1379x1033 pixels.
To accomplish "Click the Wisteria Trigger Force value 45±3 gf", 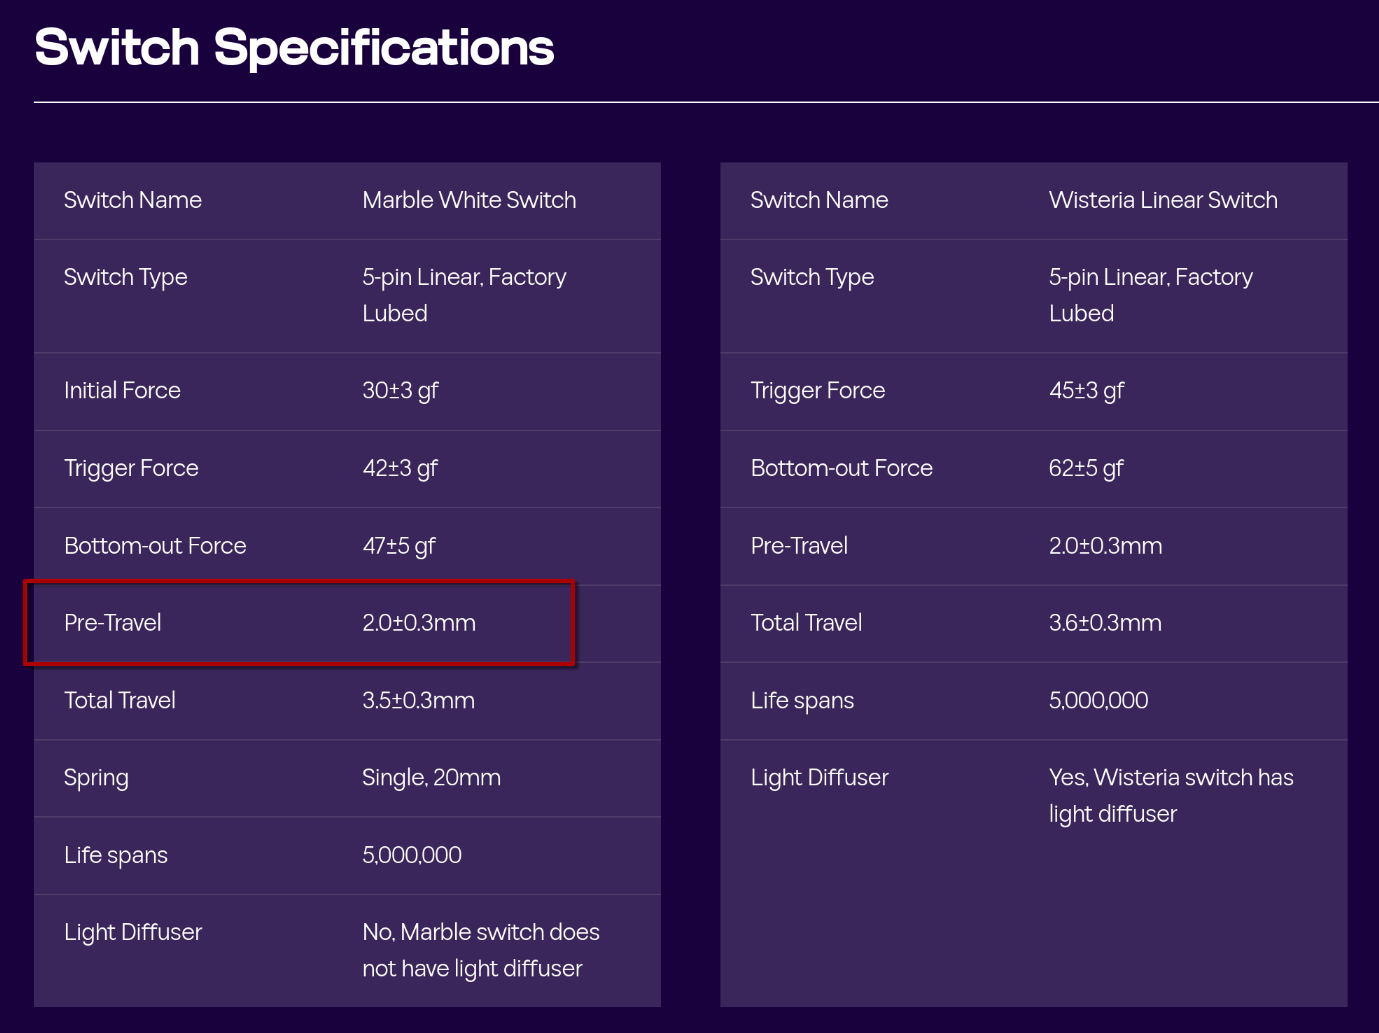I will pos(1086,391).
